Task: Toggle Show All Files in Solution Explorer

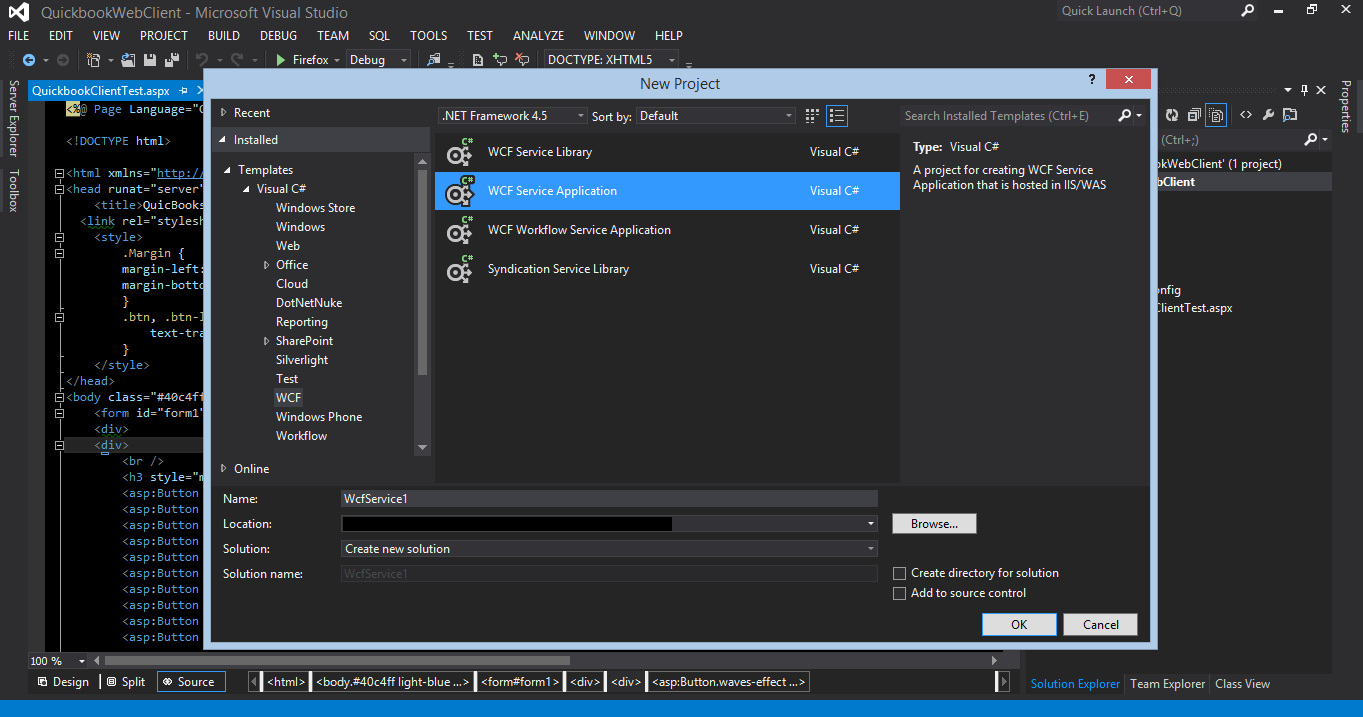Action: (1216, 115)
